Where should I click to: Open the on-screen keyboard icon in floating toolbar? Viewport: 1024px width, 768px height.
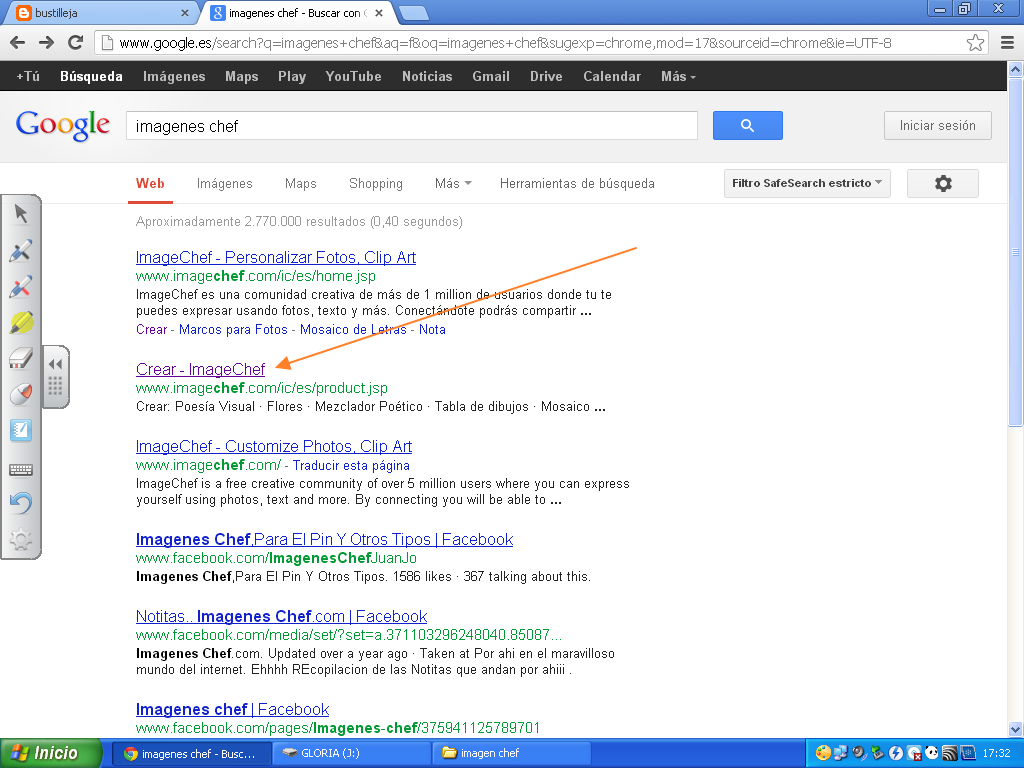click(21, 469)
